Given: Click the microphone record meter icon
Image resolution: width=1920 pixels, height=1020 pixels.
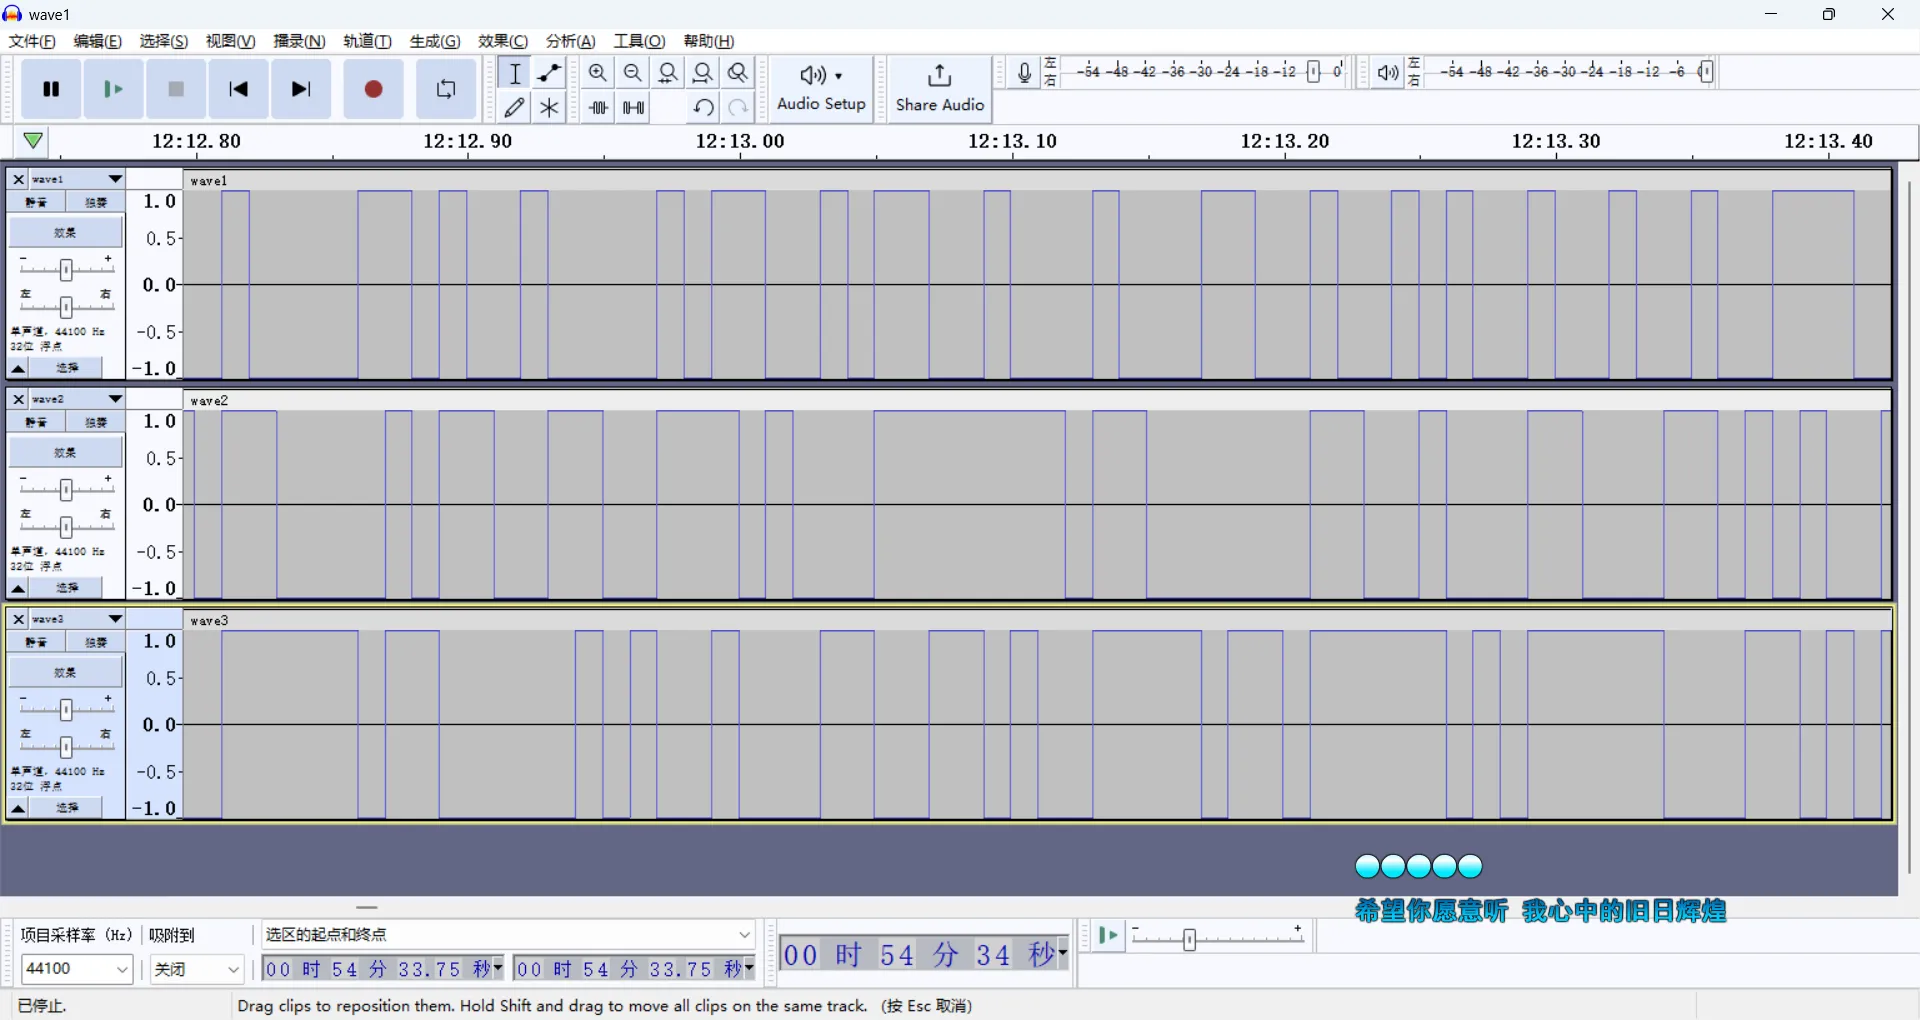Looking at the screenshot, I should (1024, 73).
